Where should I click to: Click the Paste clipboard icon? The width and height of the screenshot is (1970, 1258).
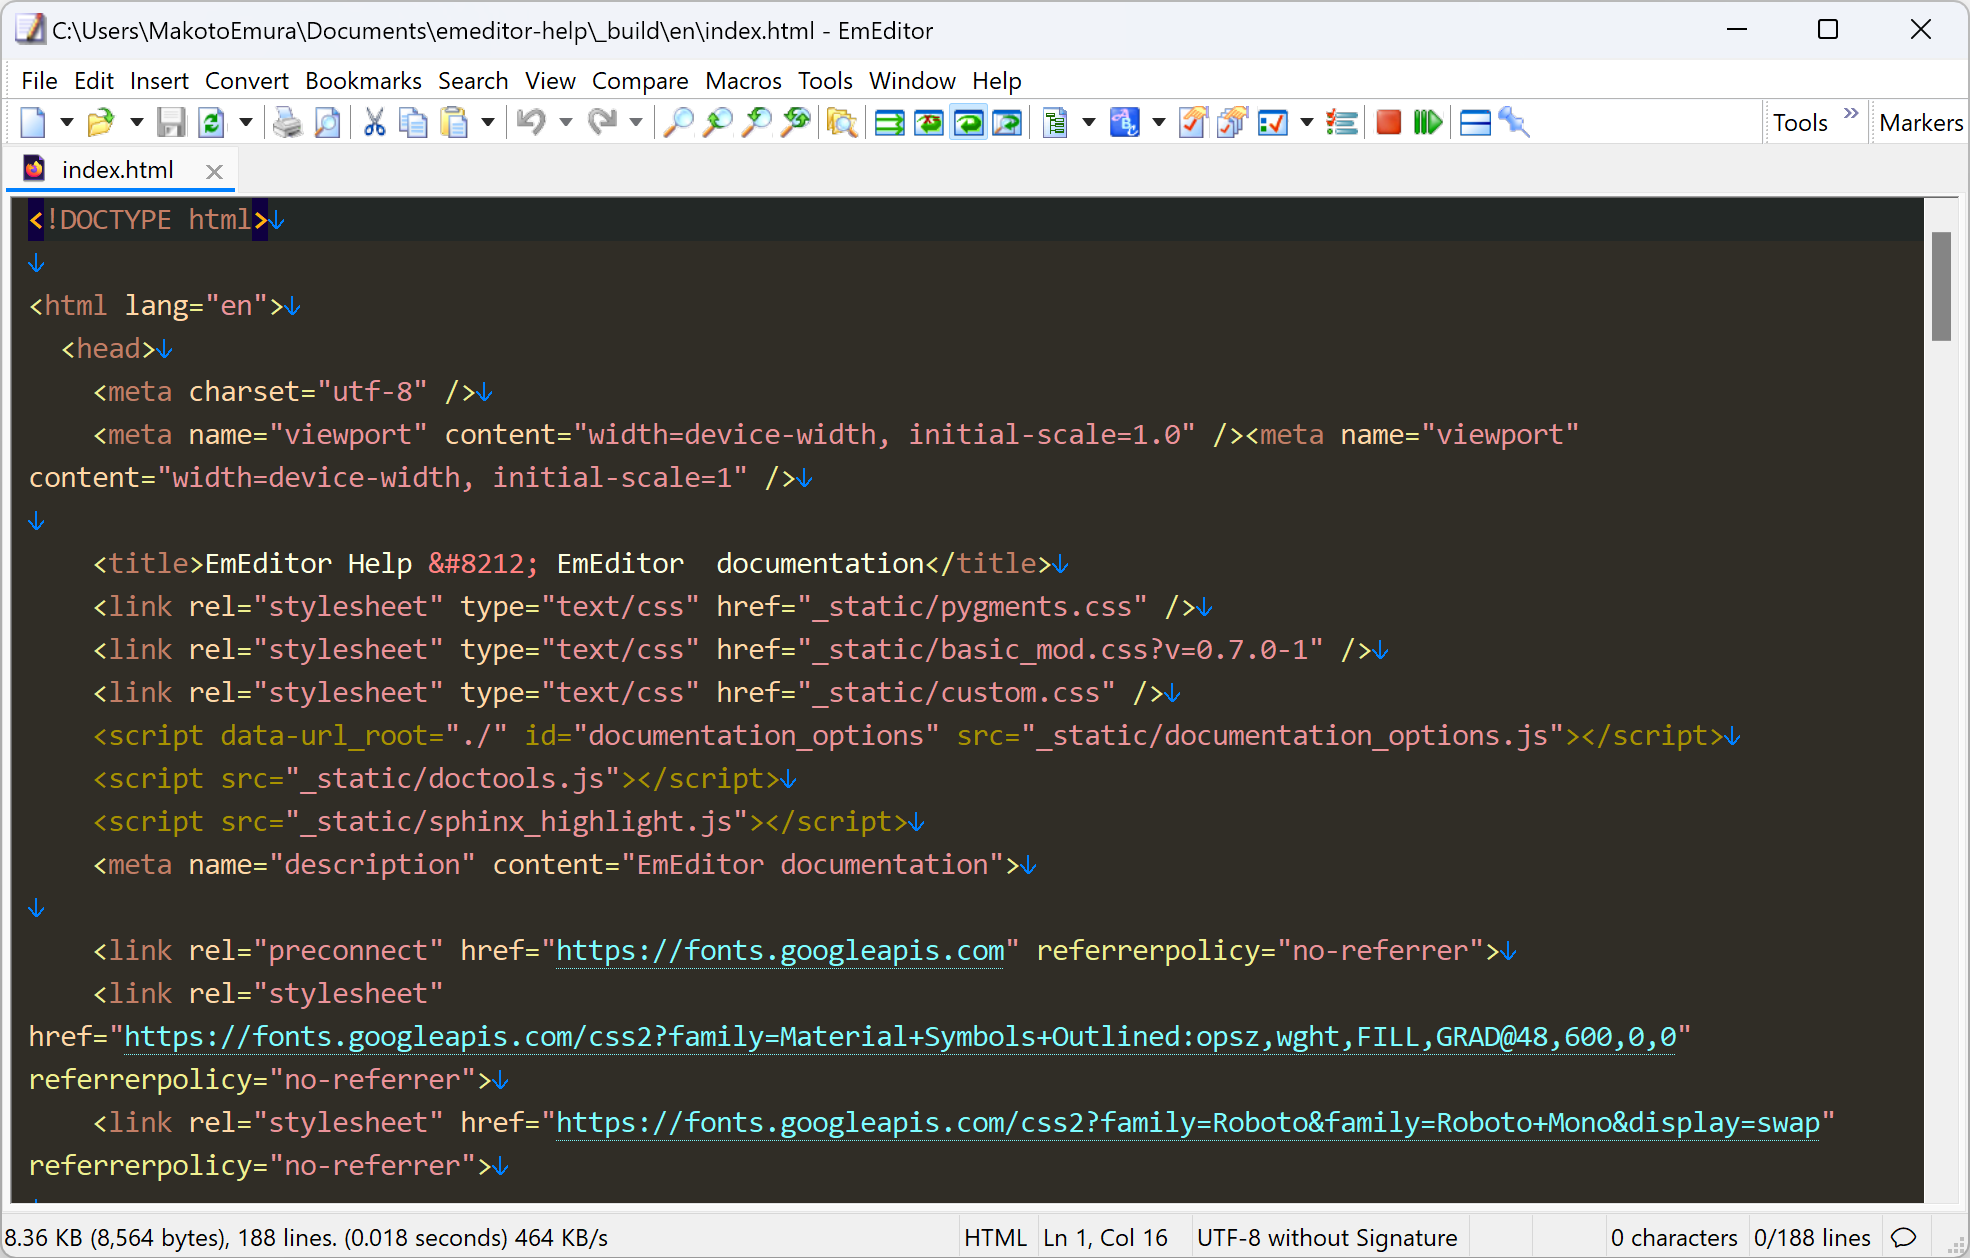(455, 123)
